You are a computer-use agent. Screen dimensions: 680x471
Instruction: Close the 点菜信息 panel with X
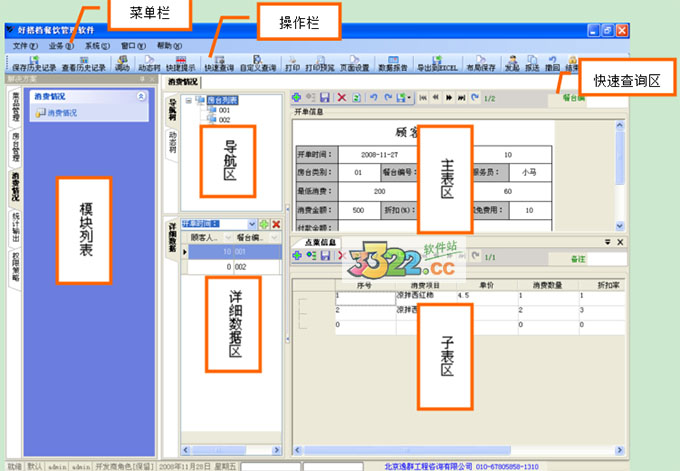[620, 242]
